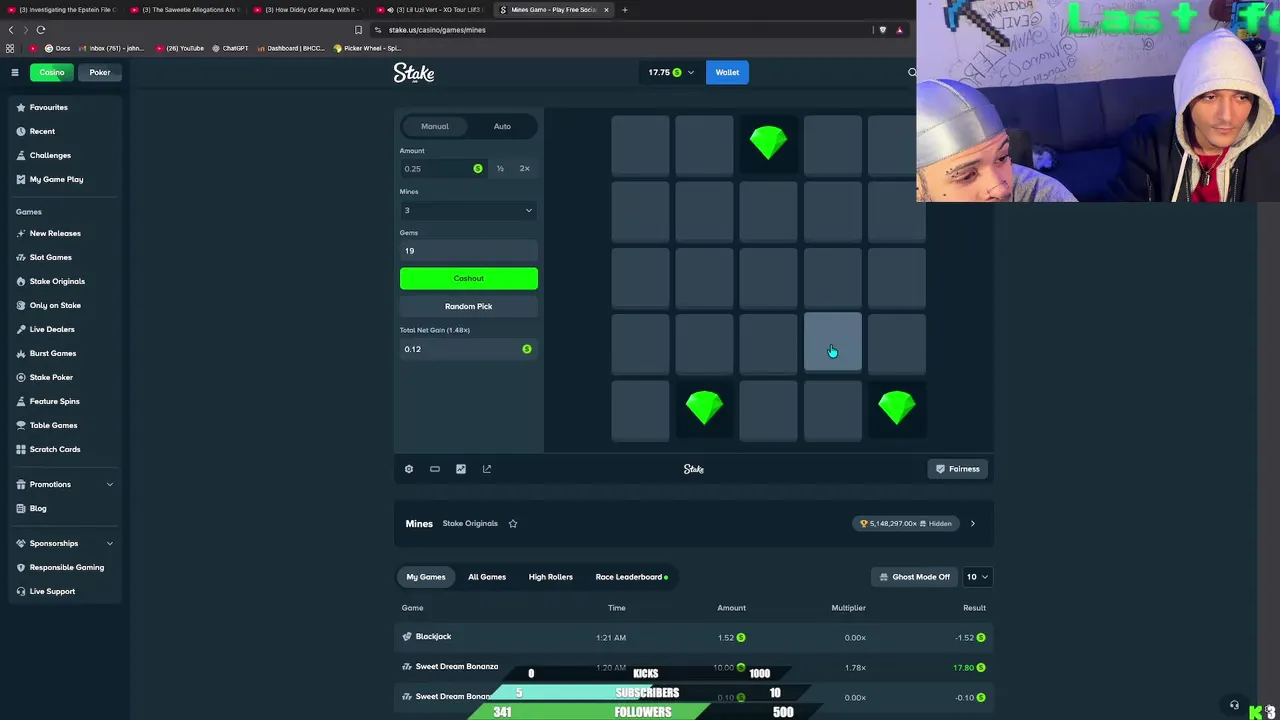
Task: Click Blackjack row in games table
Action: point(694,637)
